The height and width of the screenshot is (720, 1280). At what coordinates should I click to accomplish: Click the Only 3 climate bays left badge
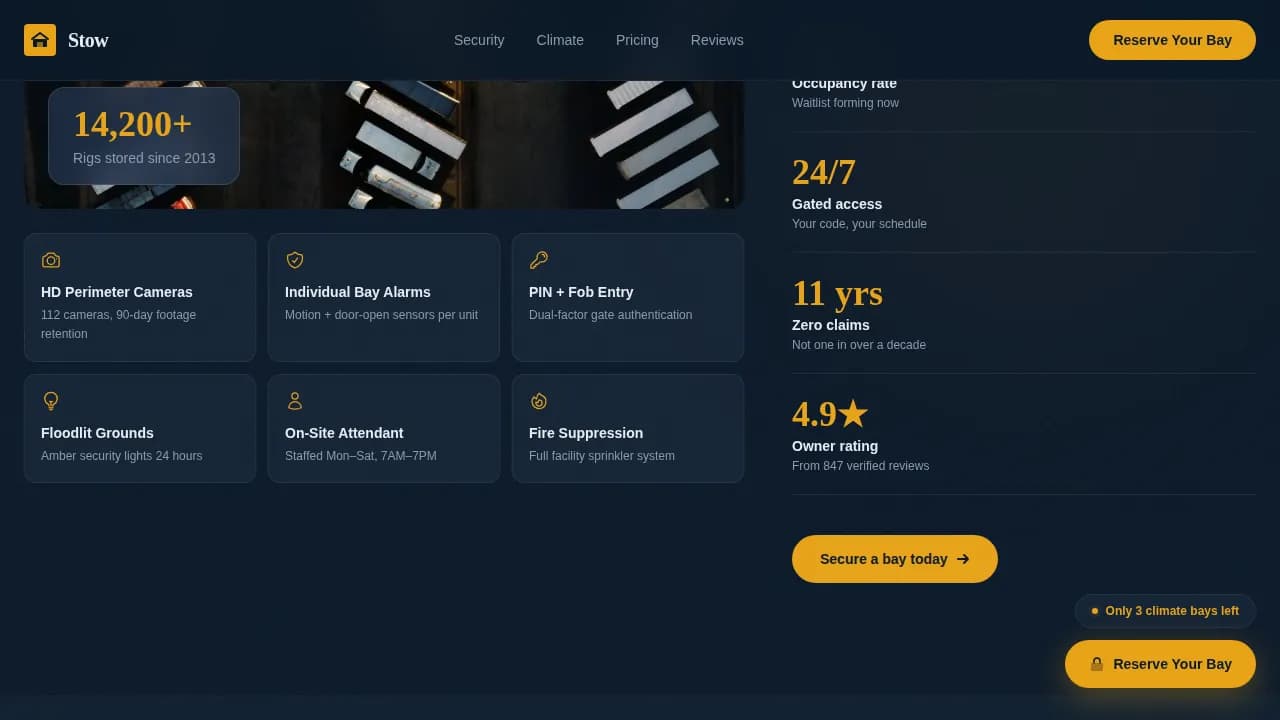coord(1165,611)
